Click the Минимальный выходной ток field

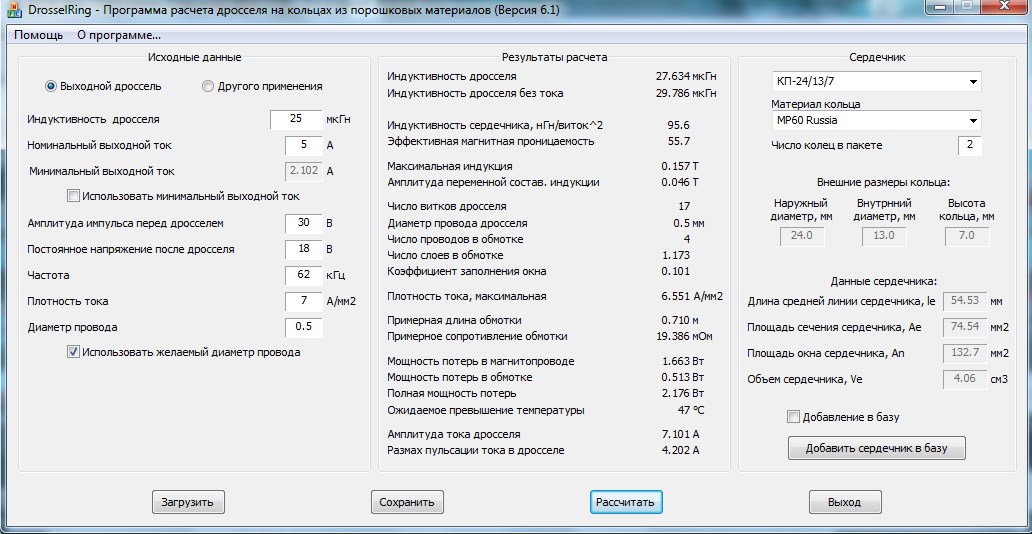[303, 171]
